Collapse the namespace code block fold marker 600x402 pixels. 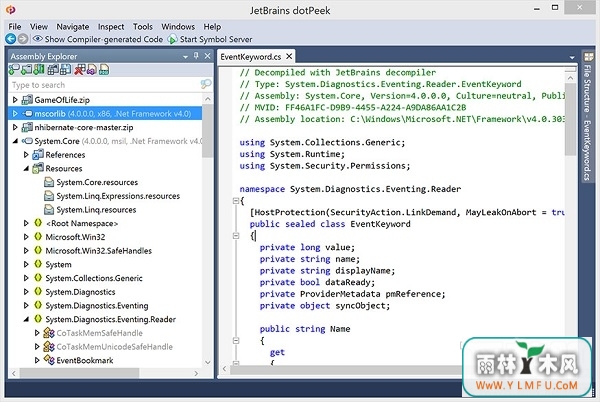(x=236, y=200)
